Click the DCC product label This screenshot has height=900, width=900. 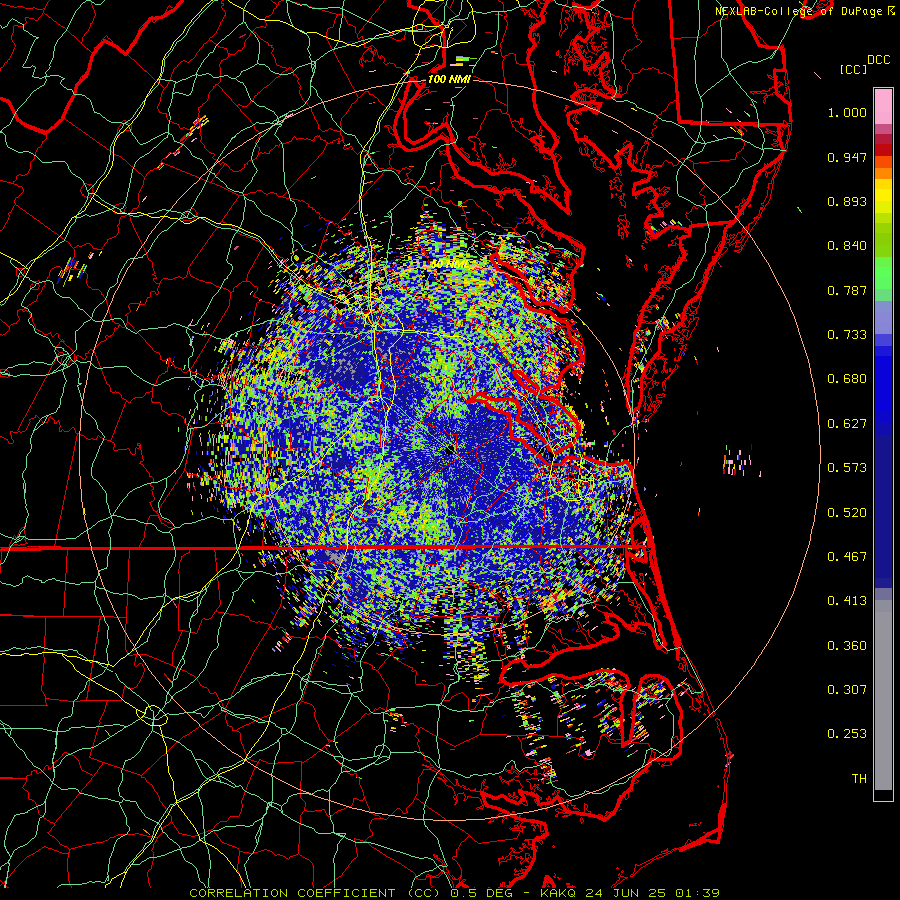coord(878,60)
